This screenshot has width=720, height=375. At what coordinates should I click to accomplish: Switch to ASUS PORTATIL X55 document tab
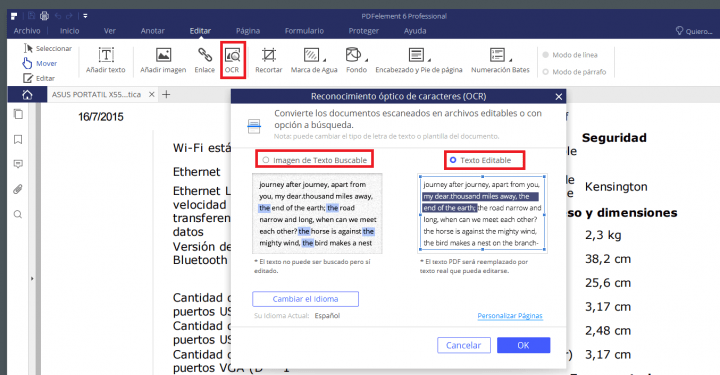coord(96,95)
